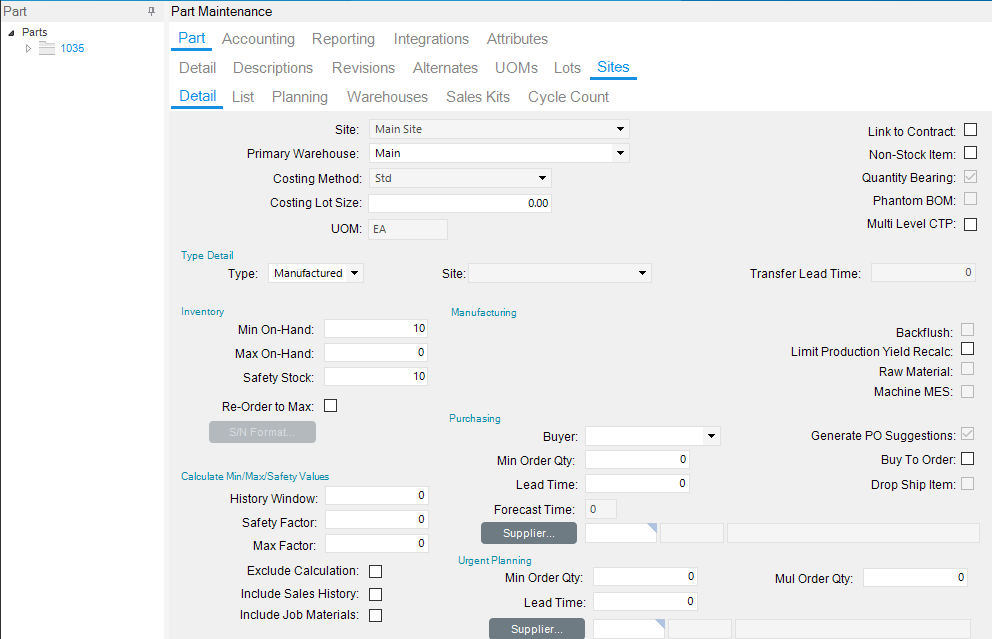Check Include Sales History
The width and height of the screenshot is (992, 639).
point(375,594)
